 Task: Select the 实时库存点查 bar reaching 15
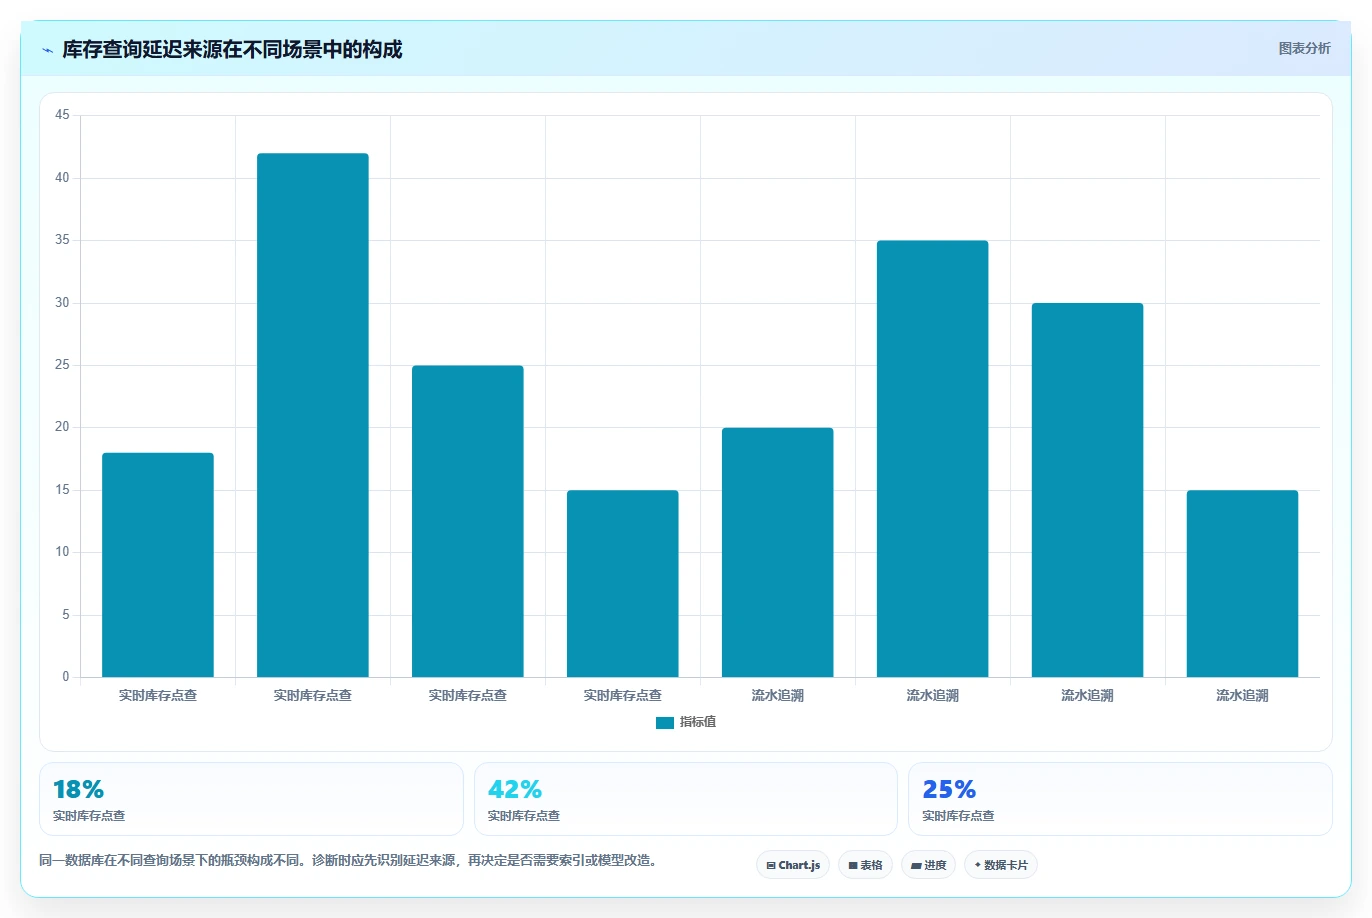point(623,584)
